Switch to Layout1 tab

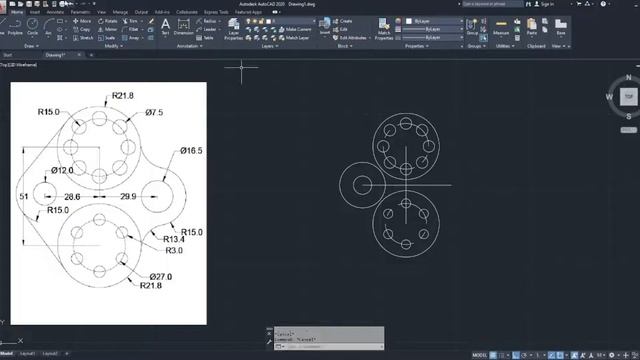click(x=27, y=354)
